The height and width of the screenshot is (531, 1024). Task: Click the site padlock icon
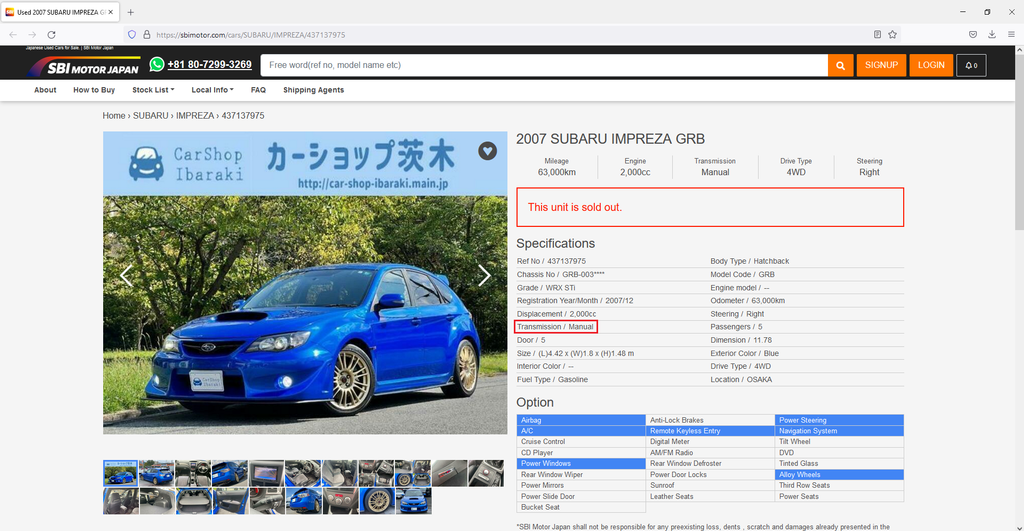[146, 35]
